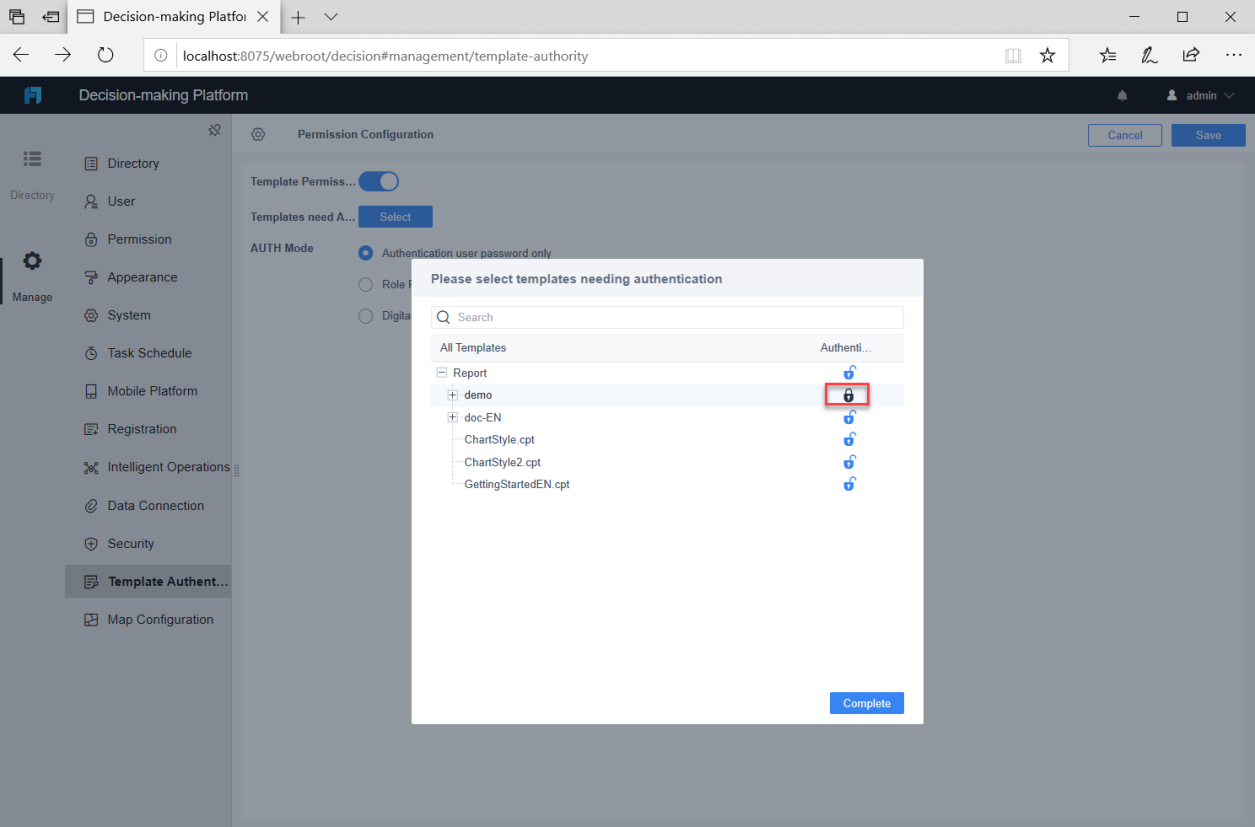Unlock authentication for ChartStyle.cpt

pyautogui.click(x=848, y=439)
